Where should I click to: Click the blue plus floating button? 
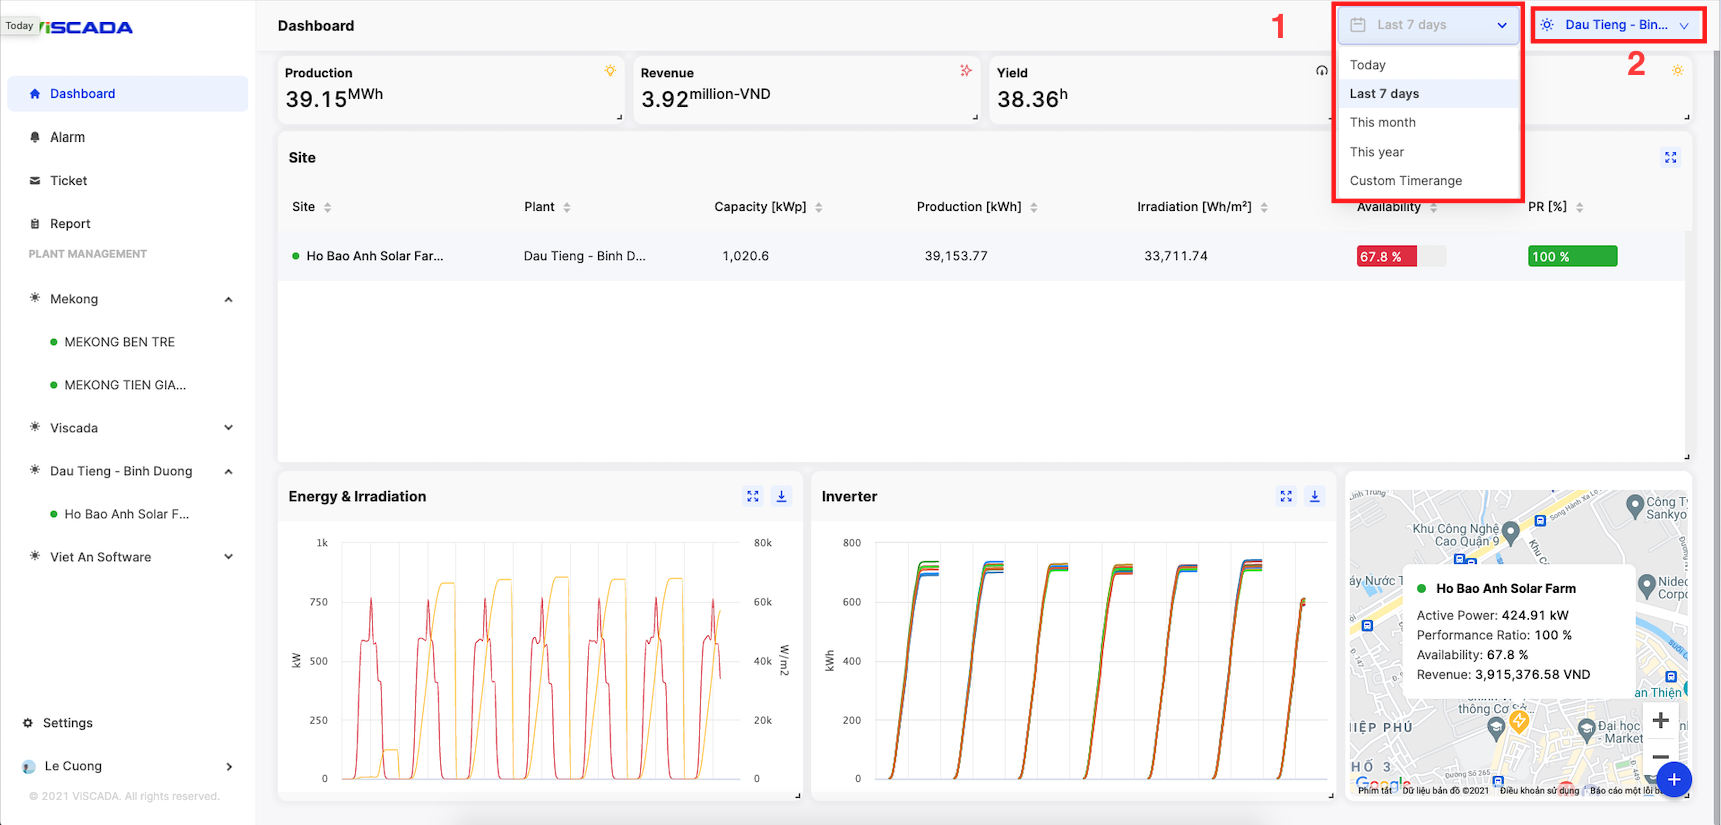pyautogui.click(x=1674, y=779)
